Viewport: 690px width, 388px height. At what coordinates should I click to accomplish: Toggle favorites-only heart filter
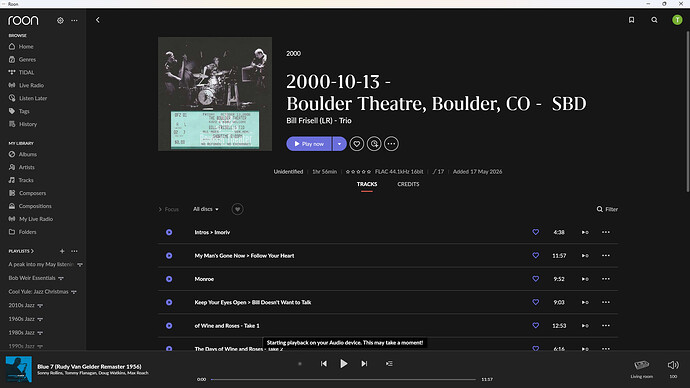(x=237, y=209)
